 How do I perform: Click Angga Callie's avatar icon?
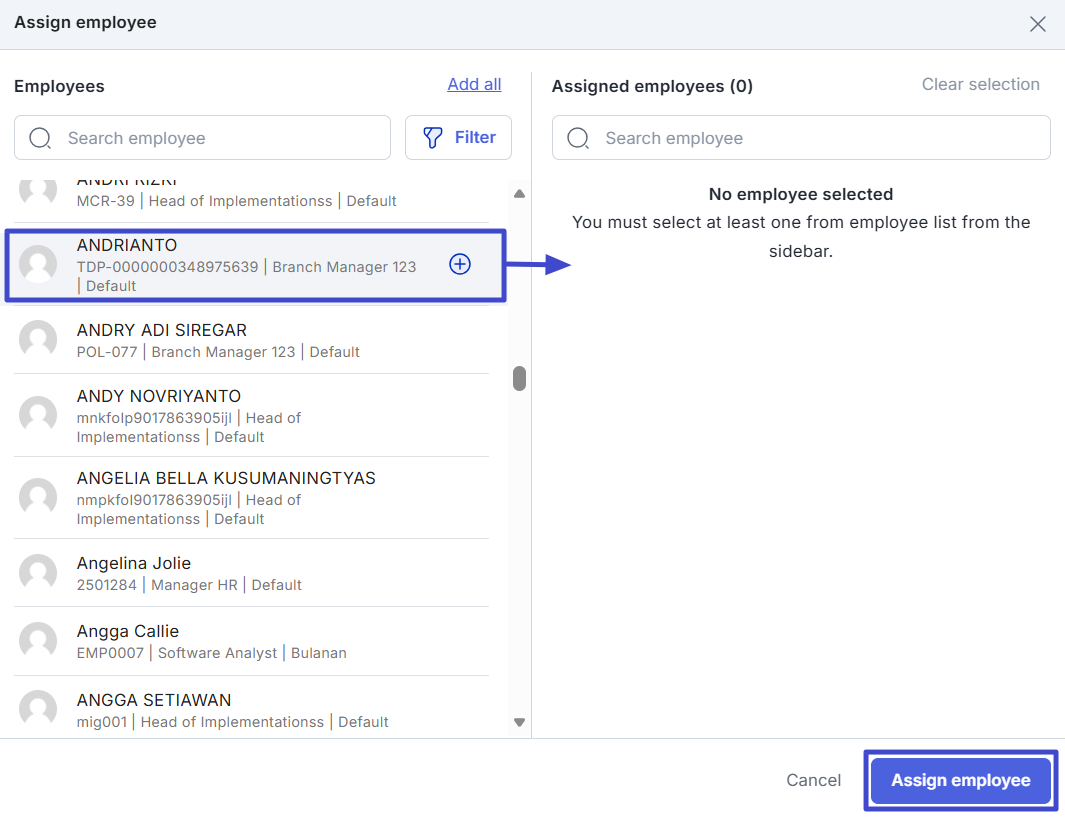(x=38, y=641)
